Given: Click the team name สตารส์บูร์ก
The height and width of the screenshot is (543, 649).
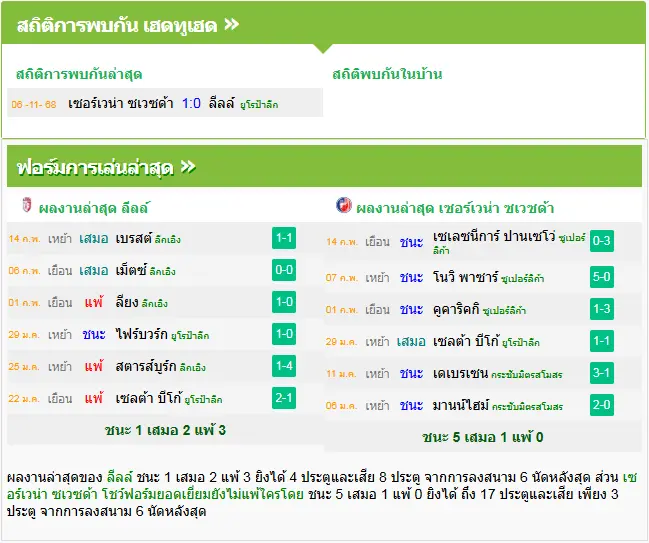Looking at the screenshot, I should click(146, 366).
